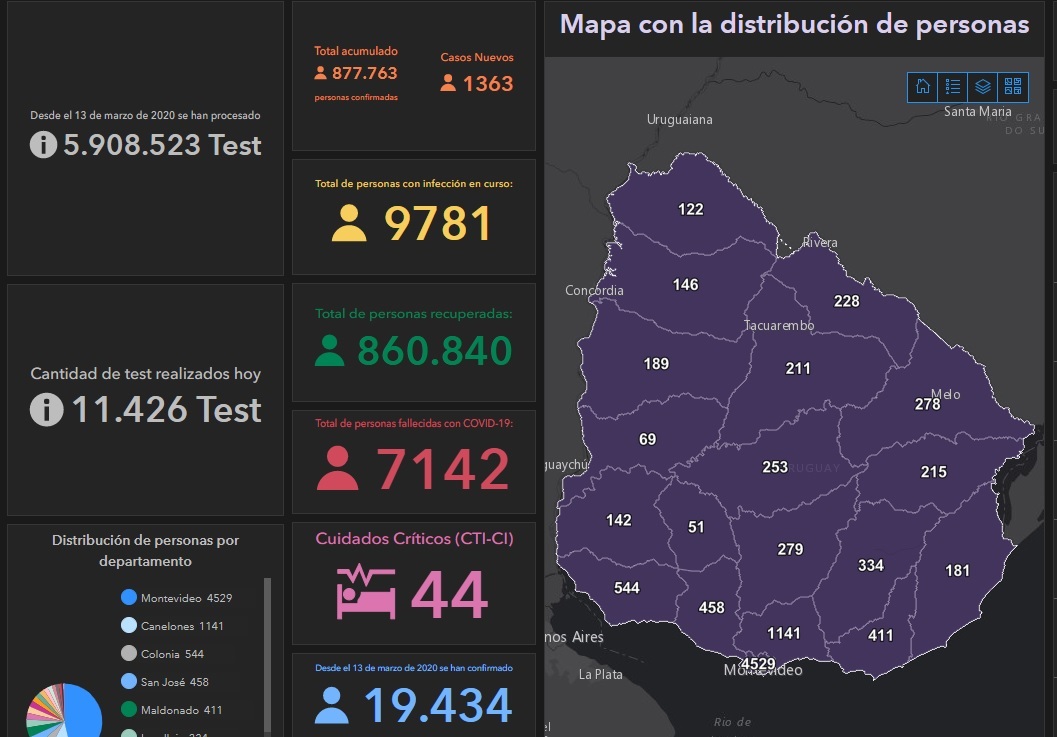Click the 228 Rivera department on map
Image resolution: width=1057 pixels, height=737 pixels.
[846, 301]
